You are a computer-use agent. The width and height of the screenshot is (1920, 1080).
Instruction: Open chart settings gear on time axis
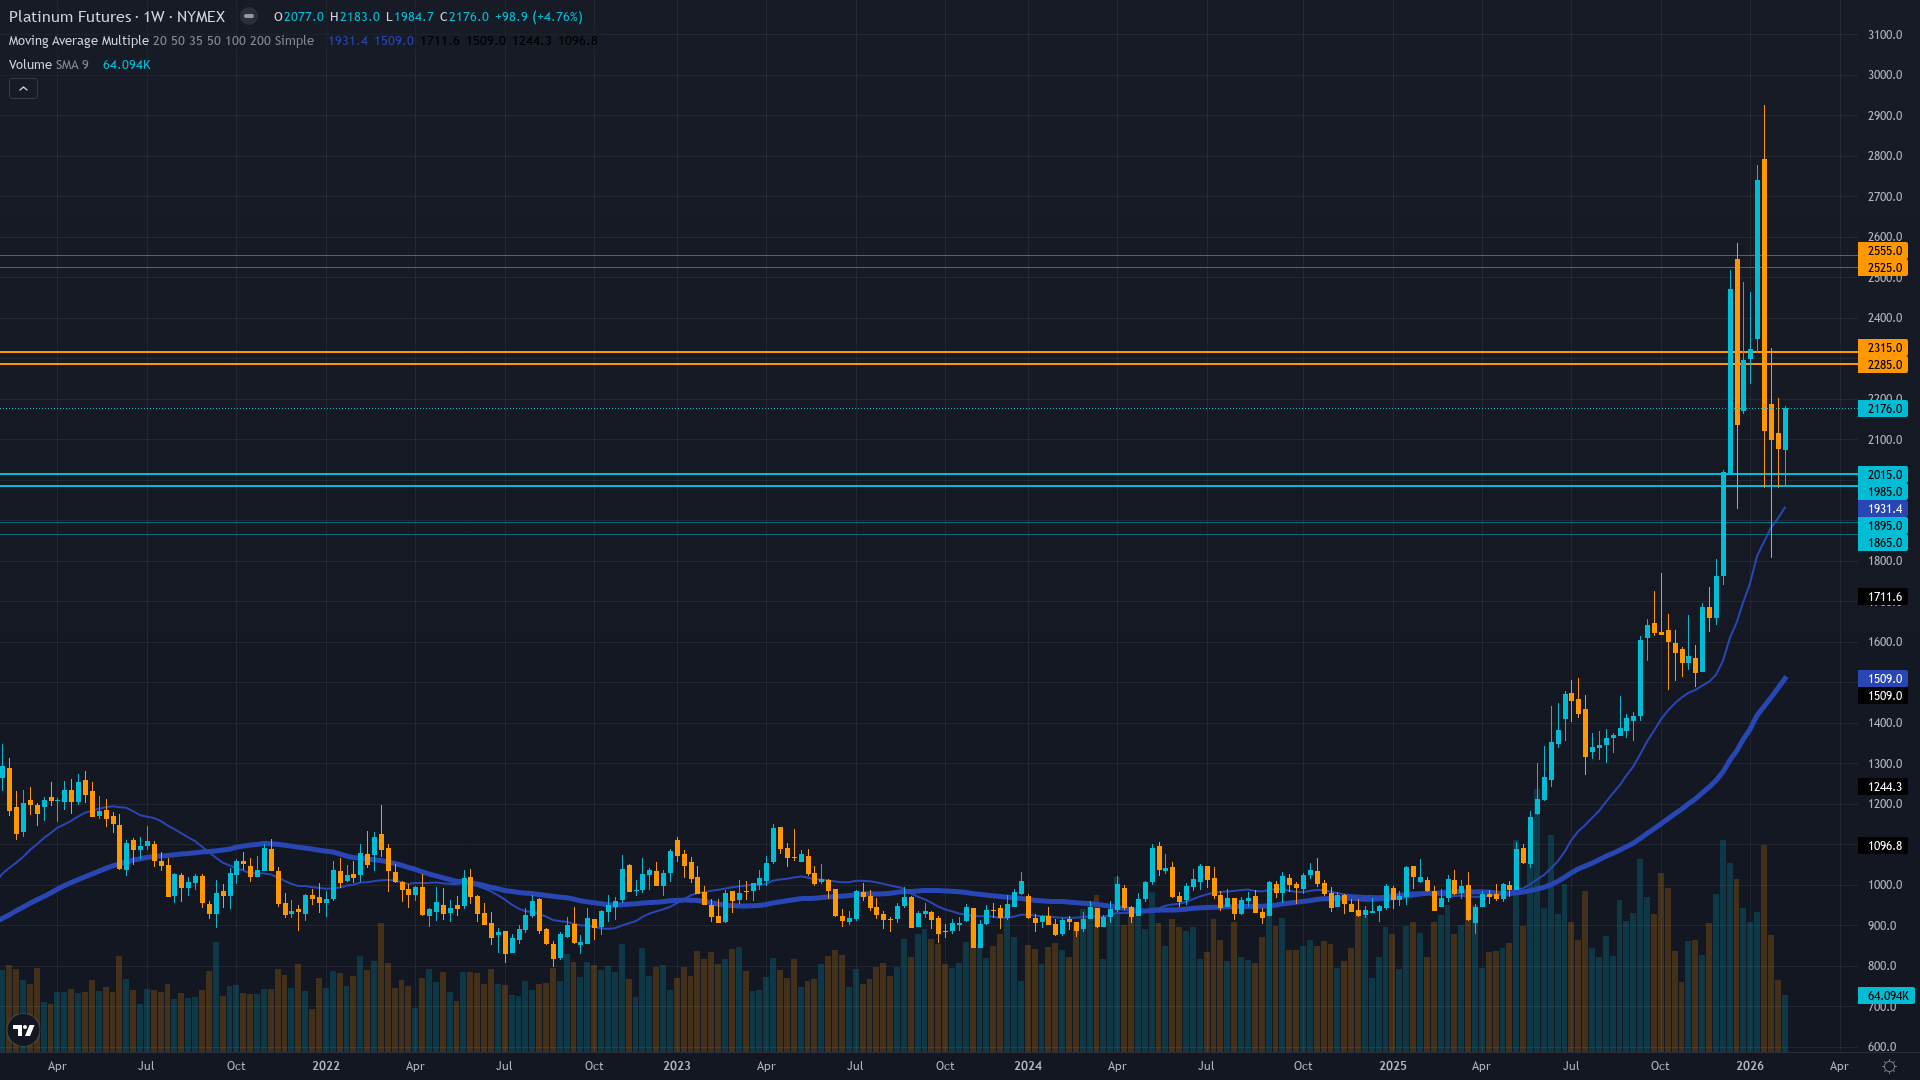[1889, 1066]
